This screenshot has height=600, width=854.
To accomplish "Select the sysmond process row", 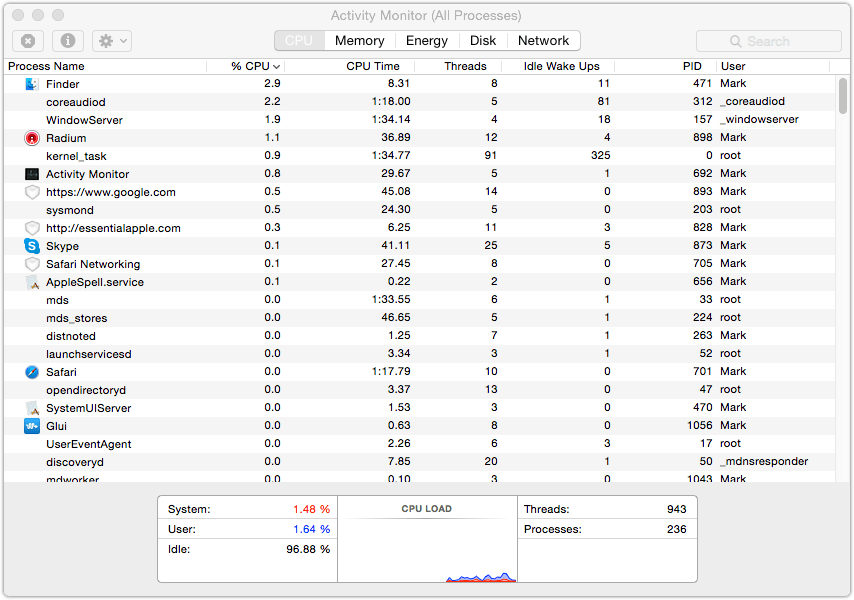I will coord(419,210).
